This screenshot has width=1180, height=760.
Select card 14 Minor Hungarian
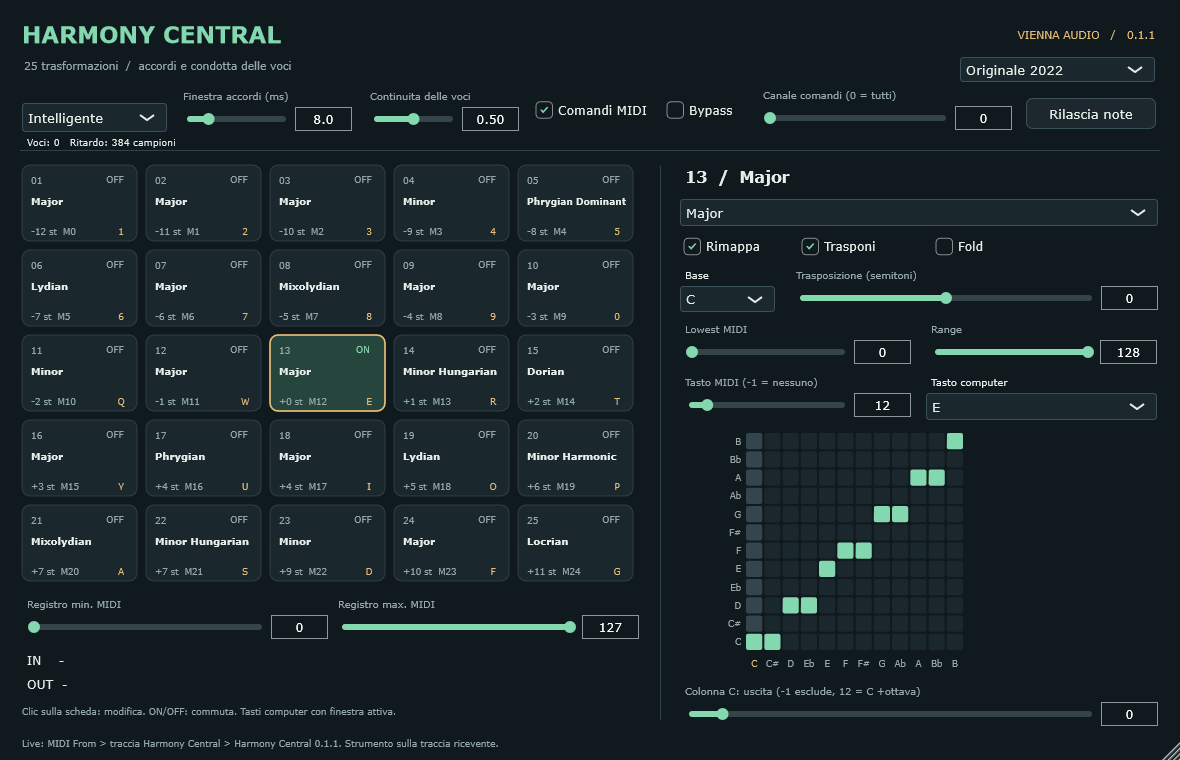[x=451, y=373]
